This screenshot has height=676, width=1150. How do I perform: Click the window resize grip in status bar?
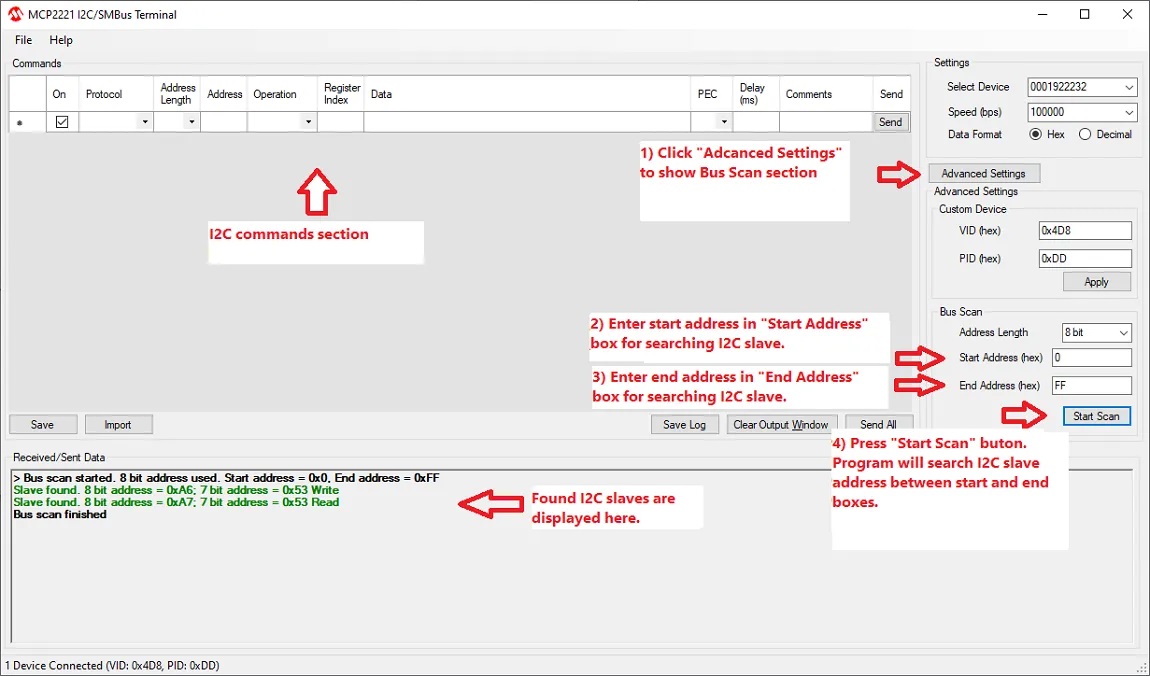[x=1142, y=668]
